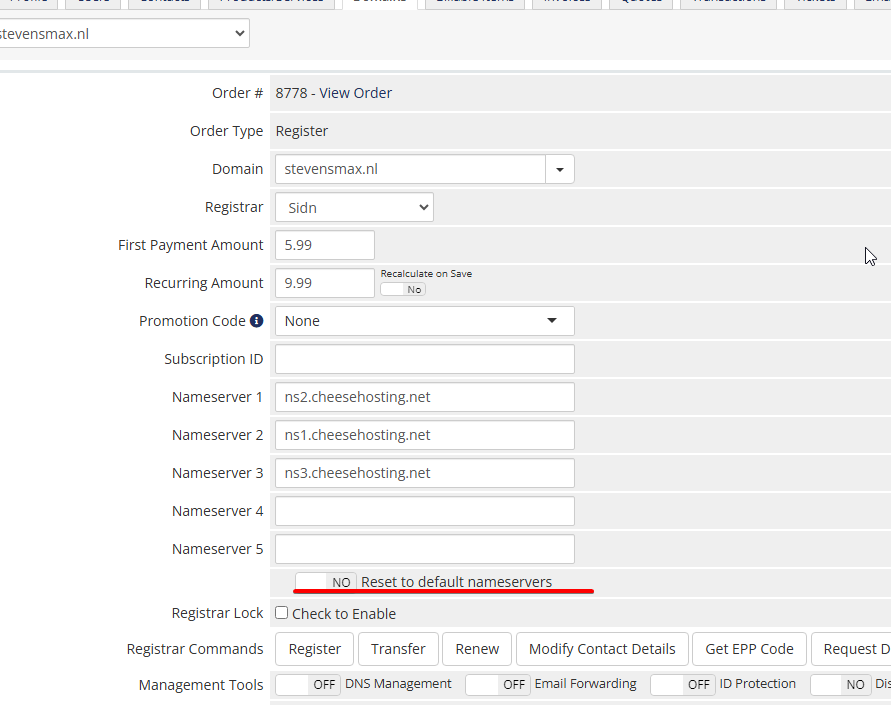
Task: Click the empty Nameserver 4 field
Action: (424, 511)
